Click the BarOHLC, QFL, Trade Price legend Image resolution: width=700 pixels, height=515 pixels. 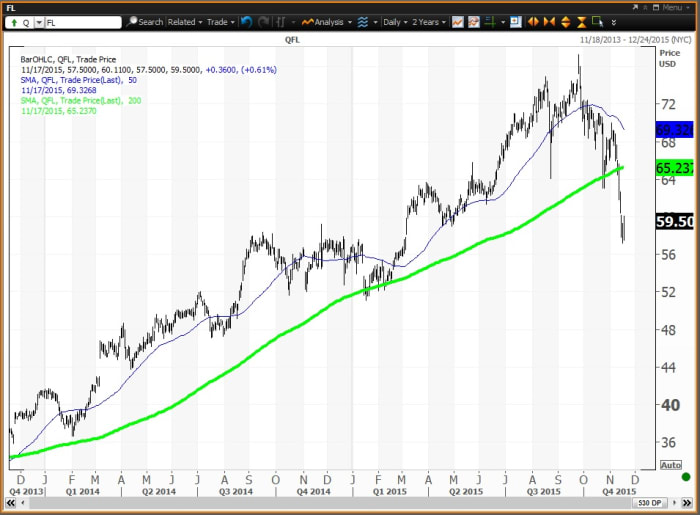pyautogui.click(x=68, y=59)
